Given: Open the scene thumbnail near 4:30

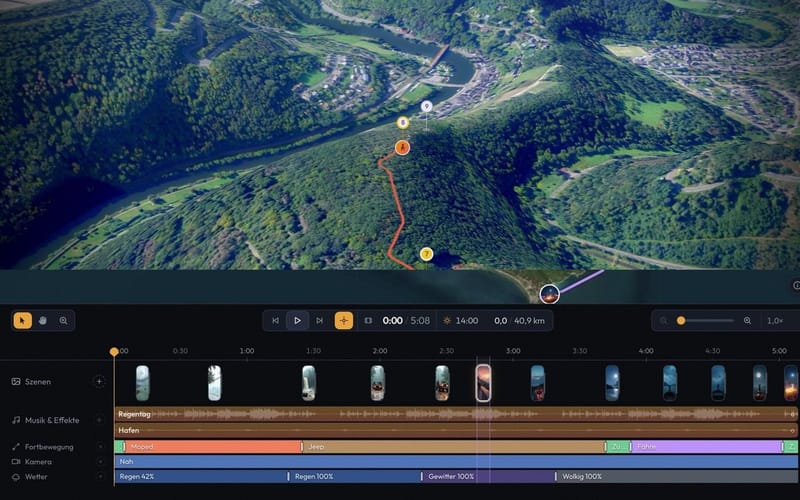Looking at the screenshot, I should coord(718,383).
